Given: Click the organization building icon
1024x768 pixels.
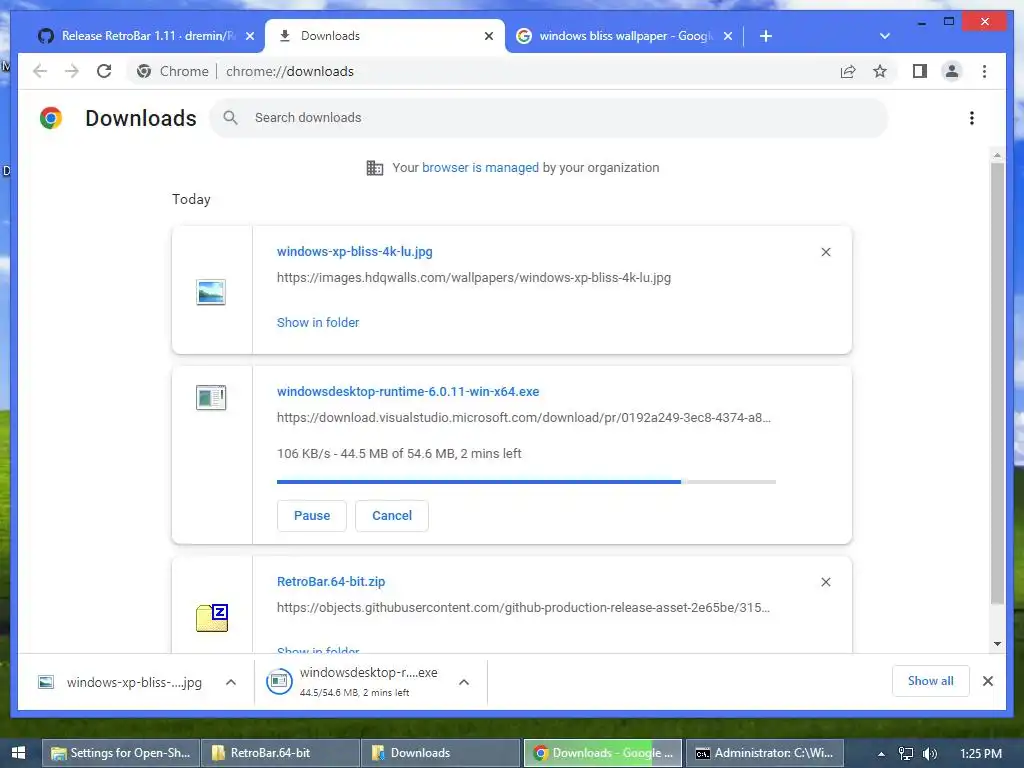Looking at the screenshot, I should (x=375, y=168).
